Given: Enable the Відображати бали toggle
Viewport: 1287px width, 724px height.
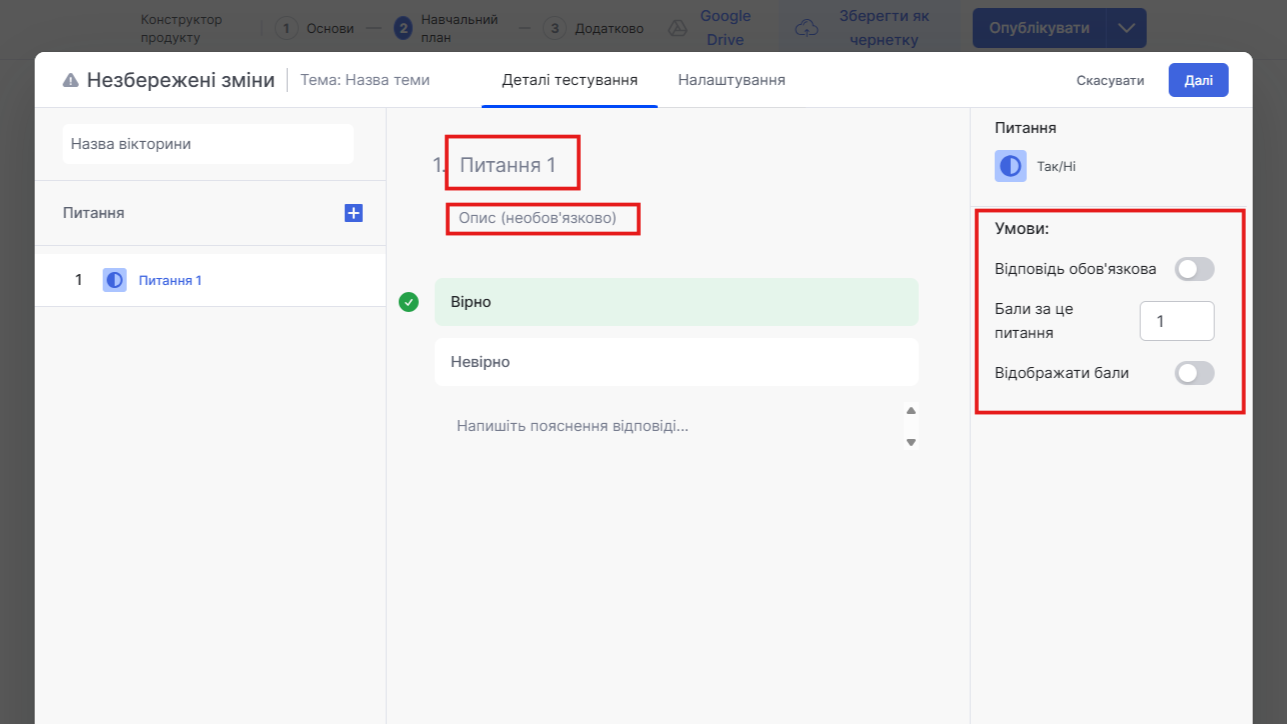Looking at the screenshot, I should (x=1193, y=373).
